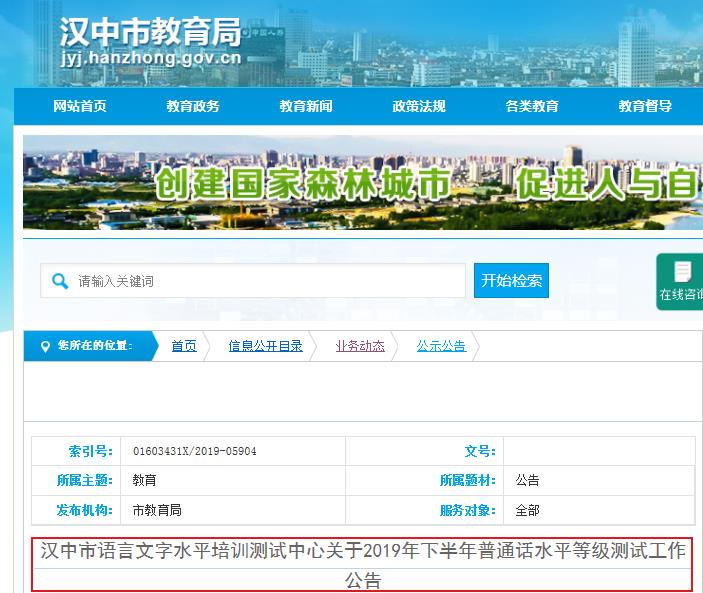Image resolution: width=703 pixels, height=593 pixels.
Task: Open the 在线咨询 online consultation widget
Action: [x=681, y=281]
